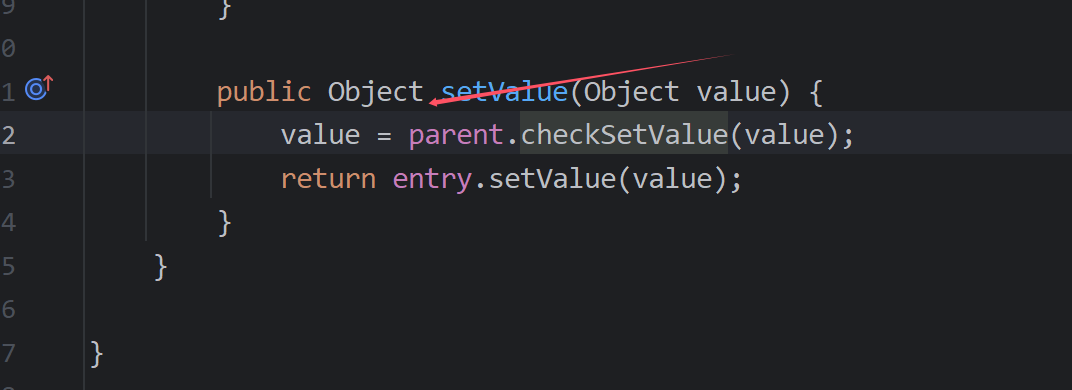Click the final outermost closing brace
This screenshot has width=1072, height=390.
pyautogui.click(x=96, y=354)
